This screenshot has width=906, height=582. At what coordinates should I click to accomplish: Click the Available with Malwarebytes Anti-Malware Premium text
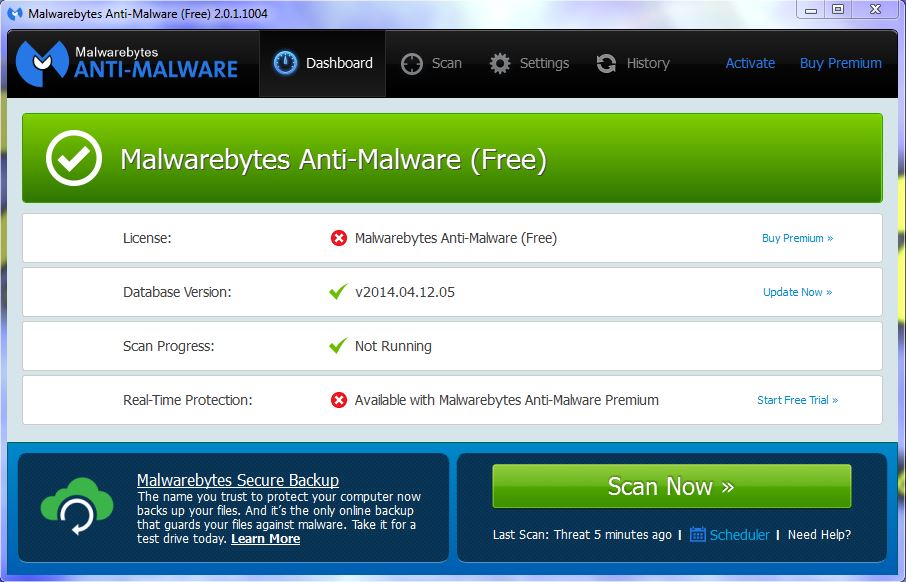click(x=507, y=400)
